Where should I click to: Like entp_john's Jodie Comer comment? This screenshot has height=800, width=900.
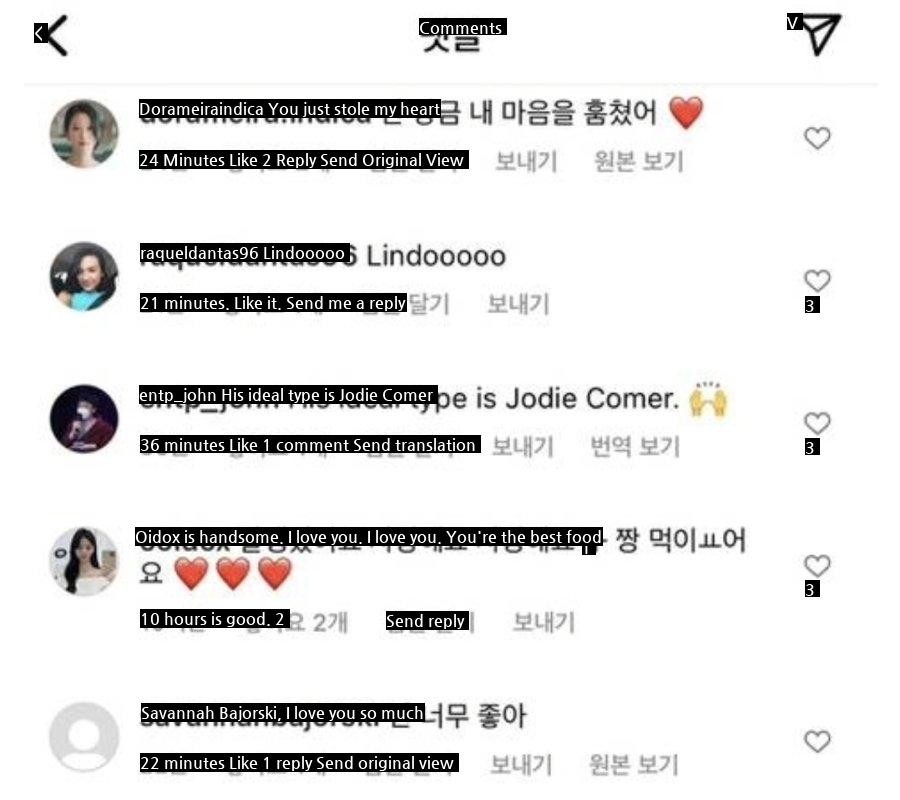click(x=817, y=424)
